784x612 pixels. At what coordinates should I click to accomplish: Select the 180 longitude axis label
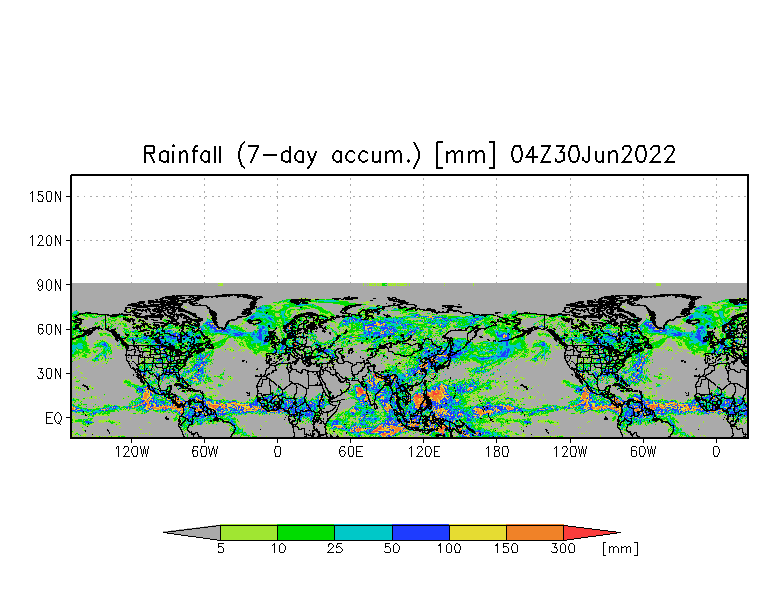(x=496, y=452)
